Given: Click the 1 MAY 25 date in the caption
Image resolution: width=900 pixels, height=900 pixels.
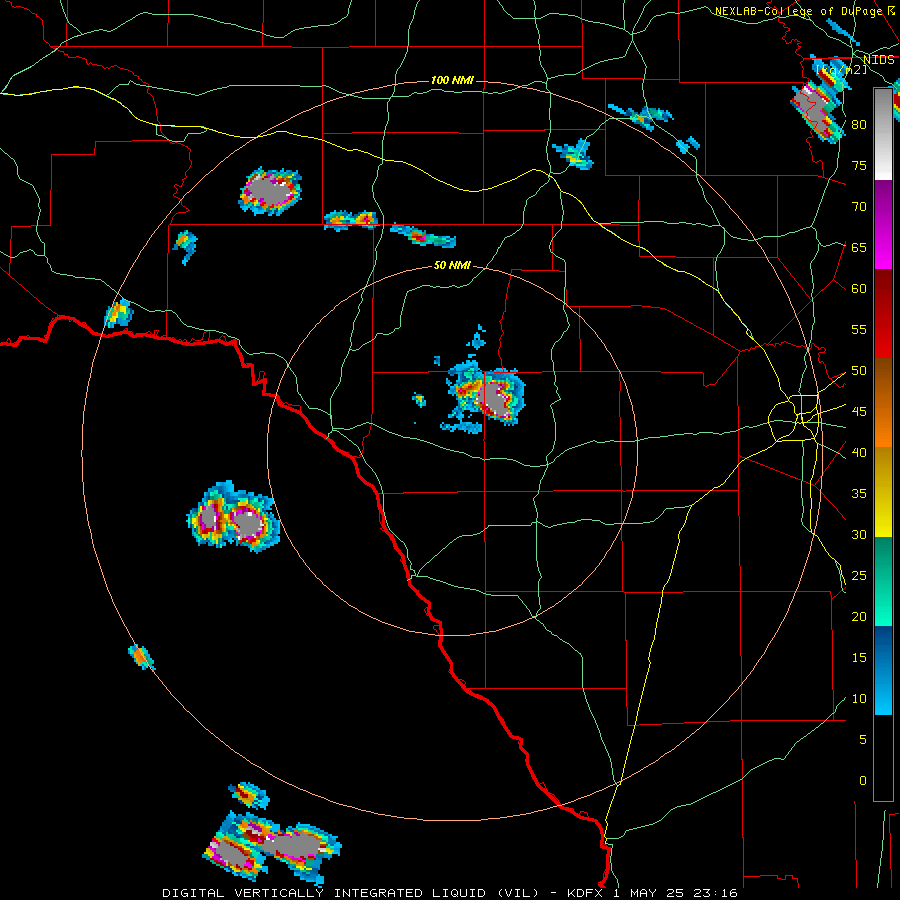Looking at the screenshot, I should pos(651,893).
